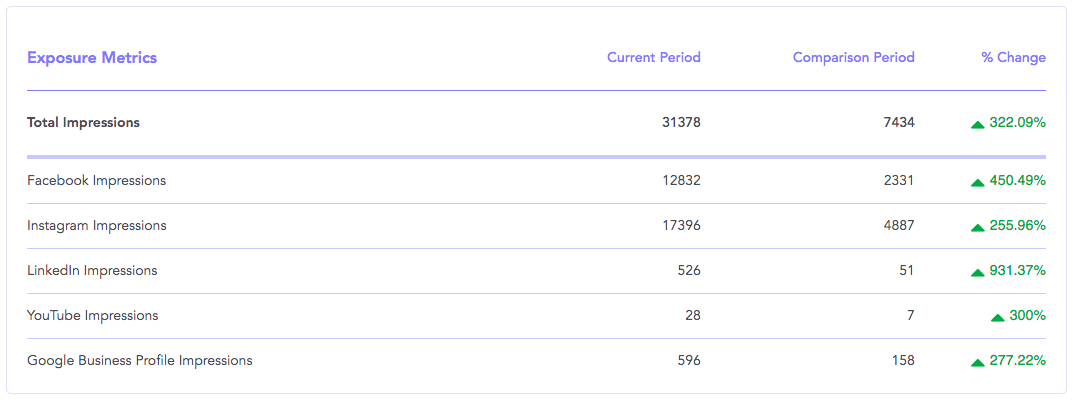
Task: Click the Instagram Impressions label
Action: [96, 226]
